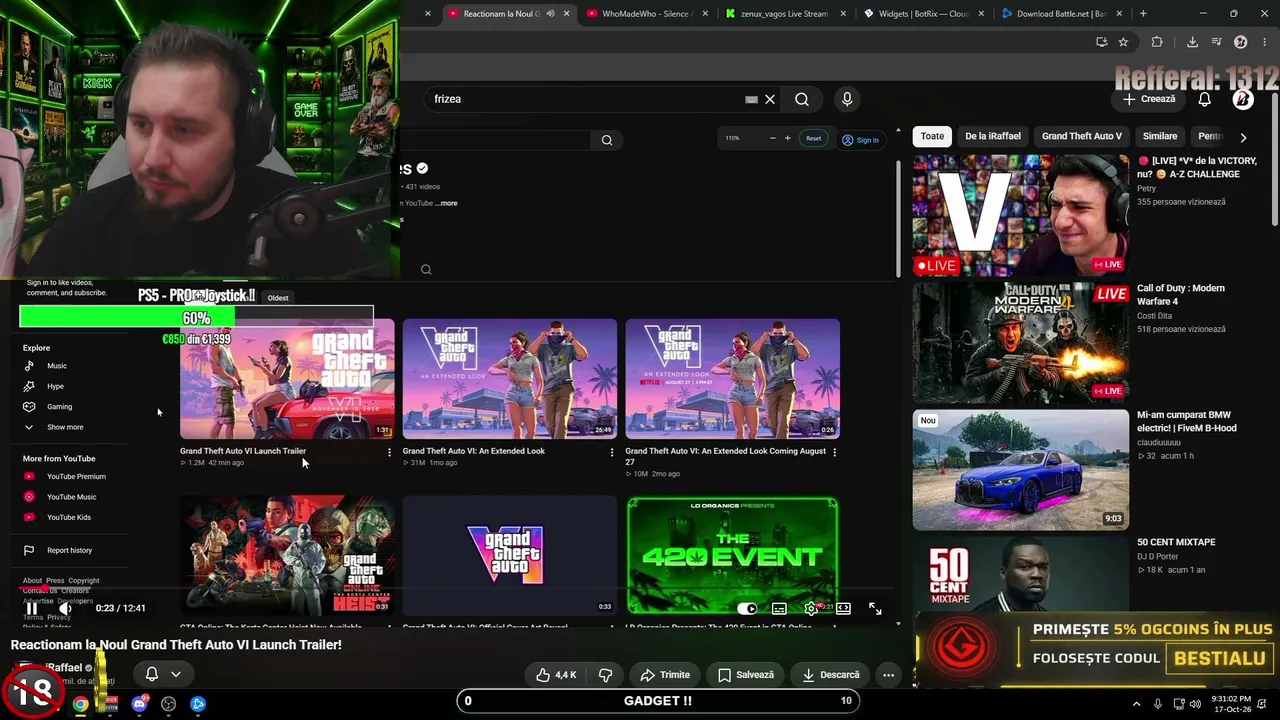Like the video with 4,4 K likes
Viewport: 1280px width, 720px height.
click(556, 675)
